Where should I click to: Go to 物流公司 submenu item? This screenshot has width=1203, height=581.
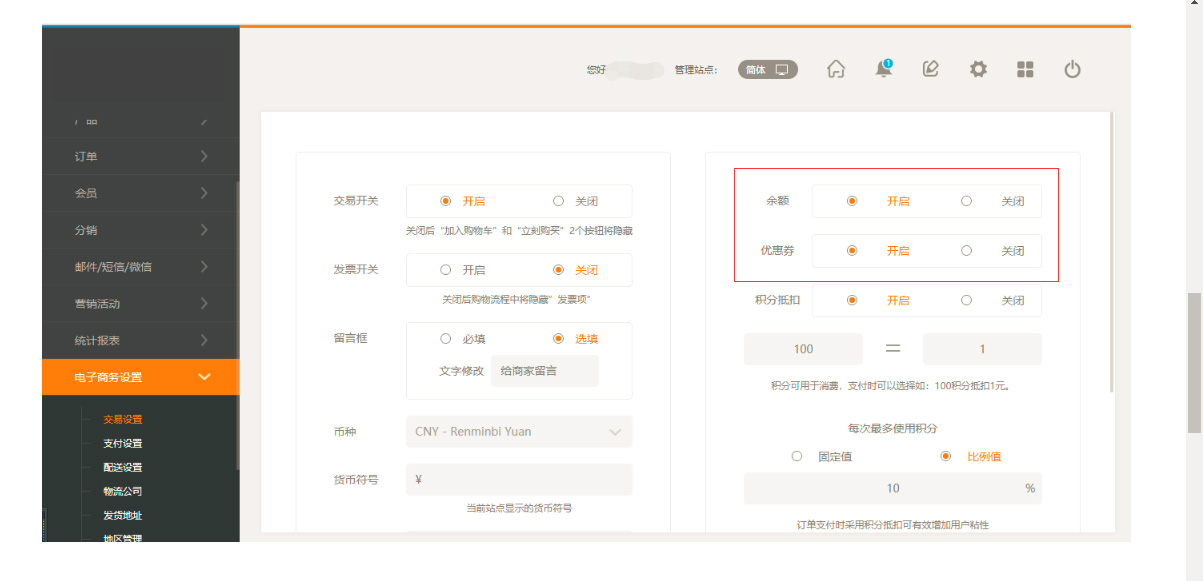[x=123, y=491]
